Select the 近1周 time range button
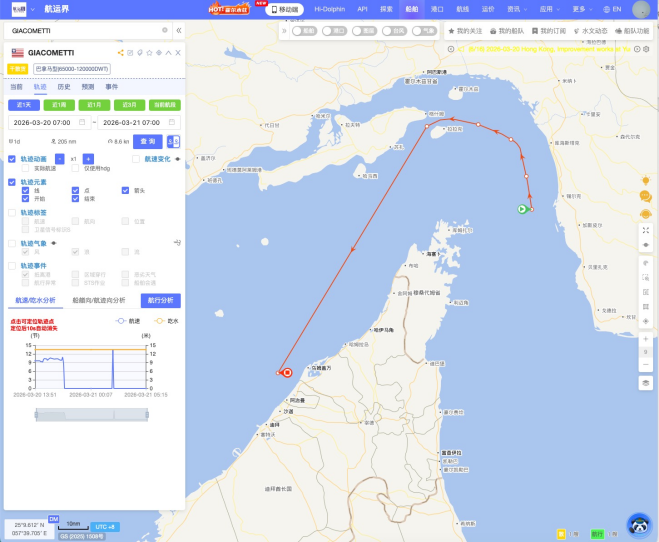 tap(57, 105)
